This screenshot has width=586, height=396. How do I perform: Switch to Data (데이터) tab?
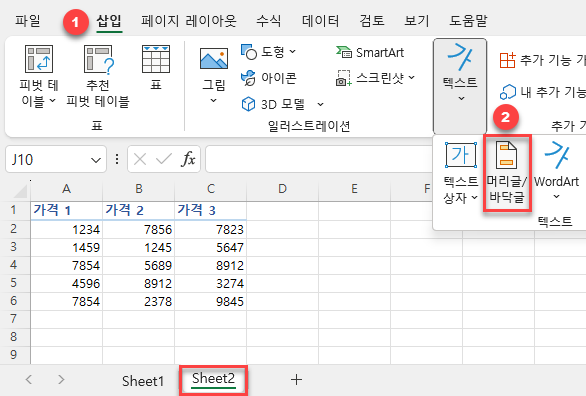[320, 20]
